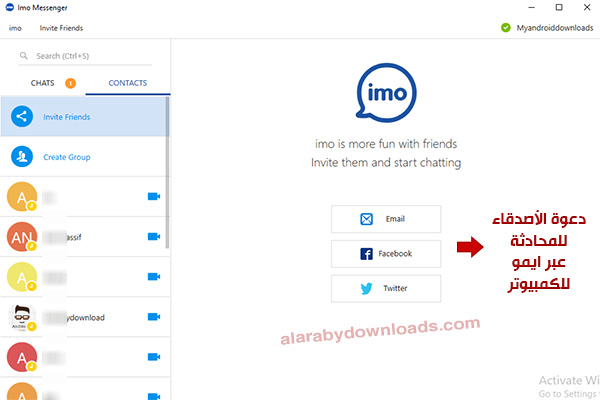Click the contact name ending 'assif'
The width and height of the screenshot is (600, 400).
(x=62, y=237)
